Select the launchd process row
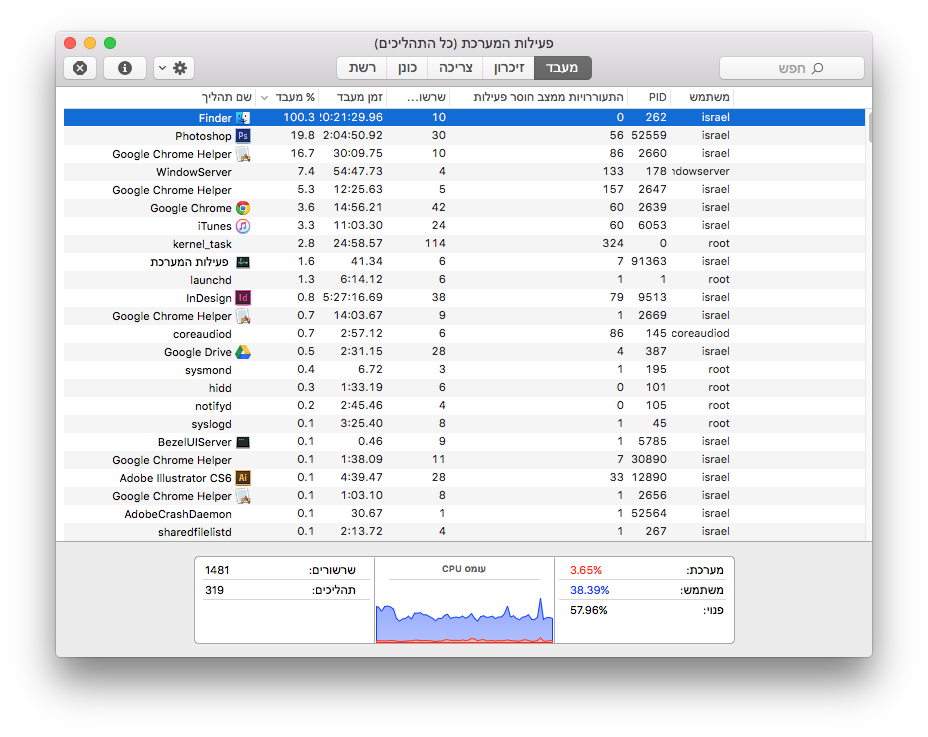 tap(464, 279)
